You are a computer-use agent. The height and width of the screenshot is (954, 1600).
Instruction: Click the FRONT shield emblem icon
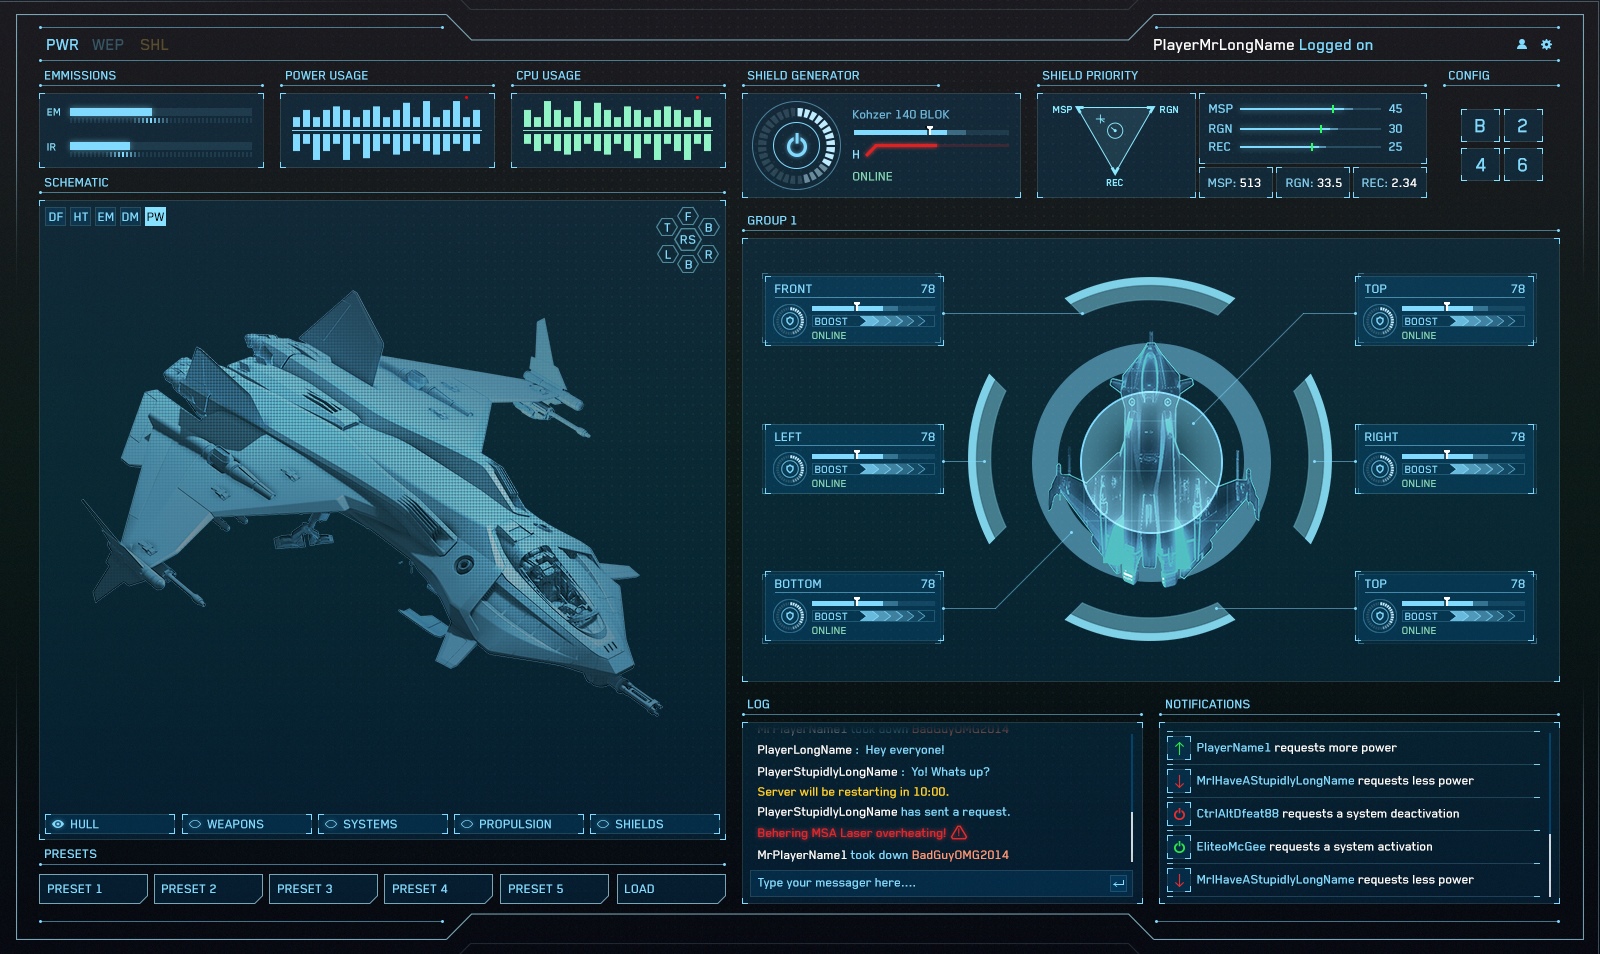point(790,321)
